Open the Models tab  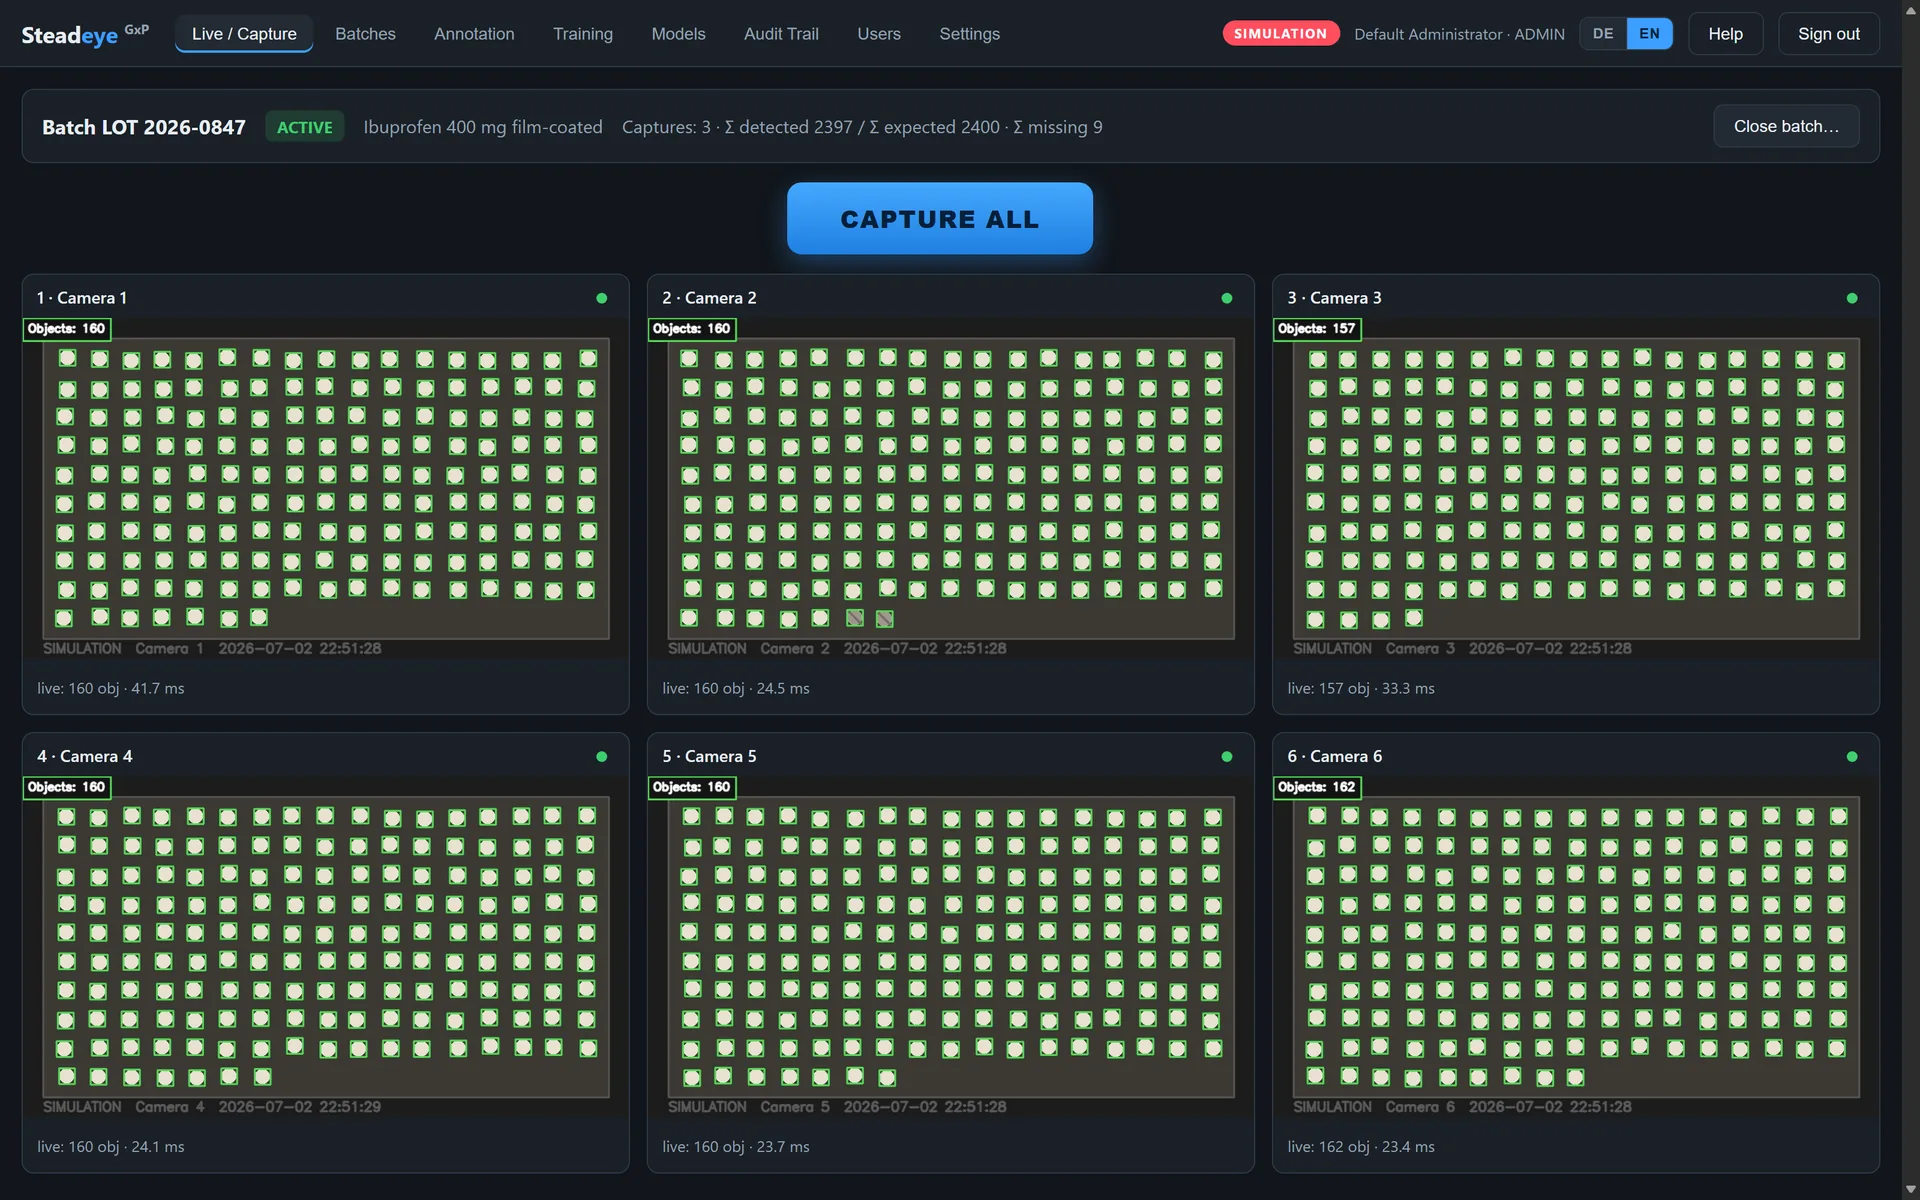[x=678, y=34]
